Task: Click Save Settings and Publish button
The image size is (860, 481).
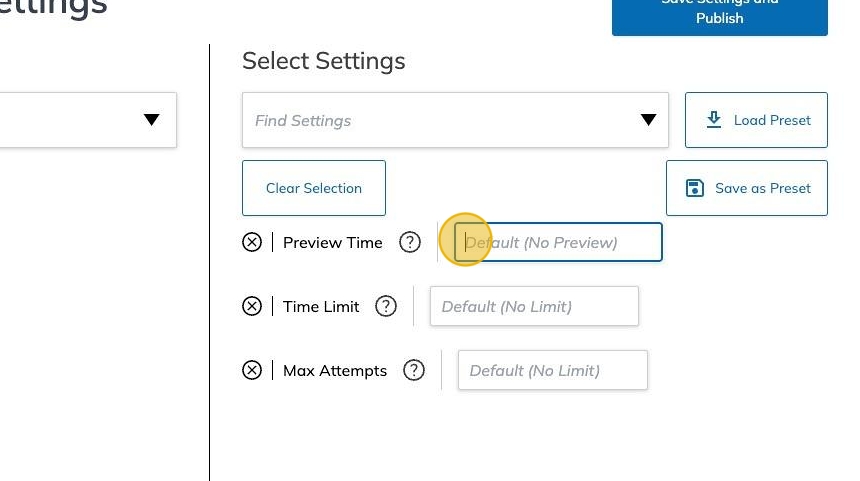Action: tap(720, 15)
